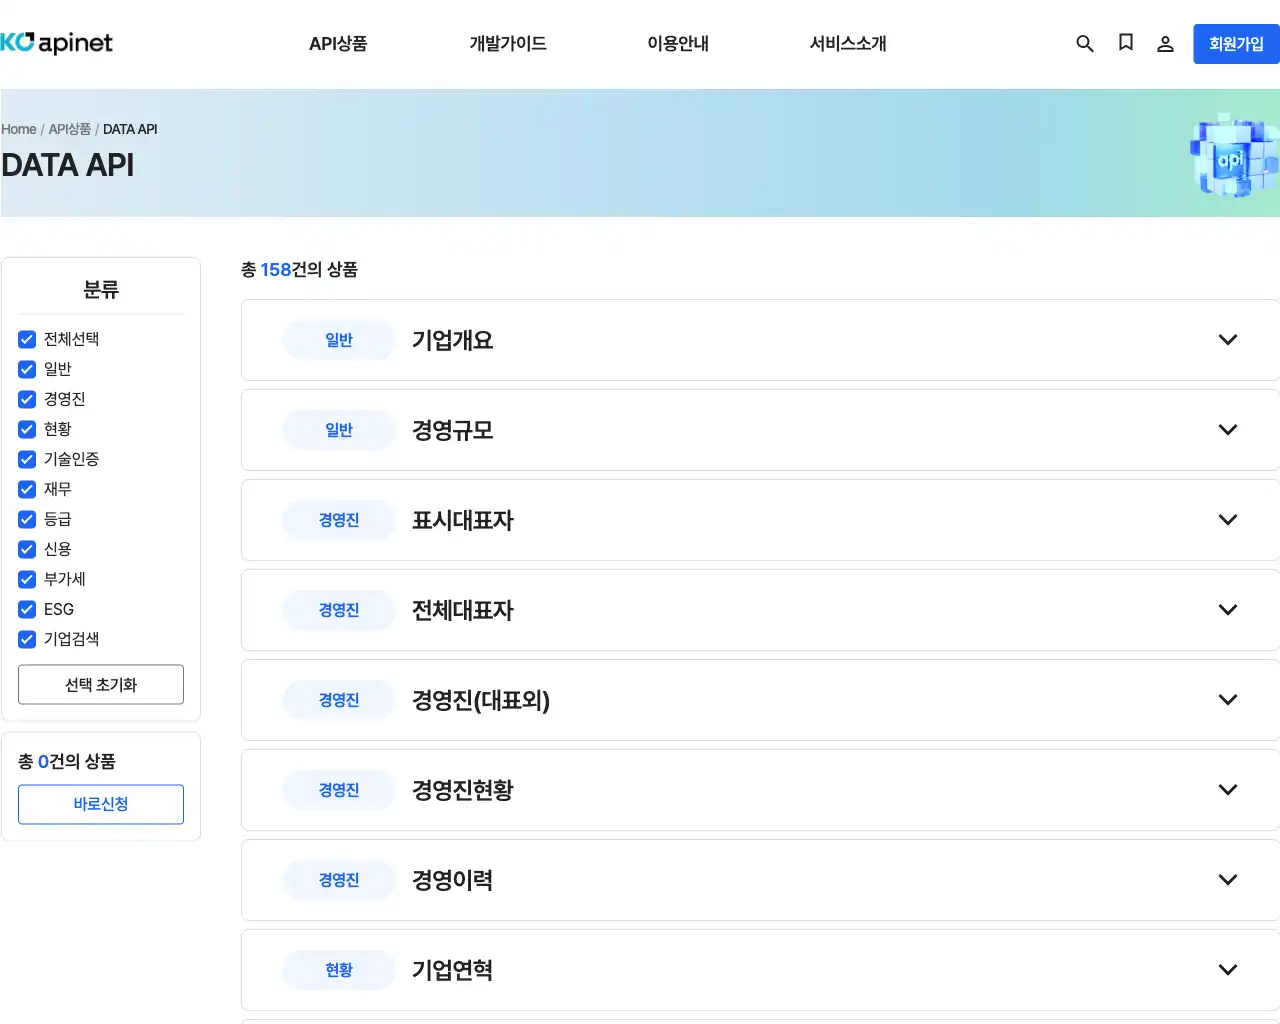Go to Home via the breadcrumb link
The width and height of the screenshot is (1280, 1024).
18,129
